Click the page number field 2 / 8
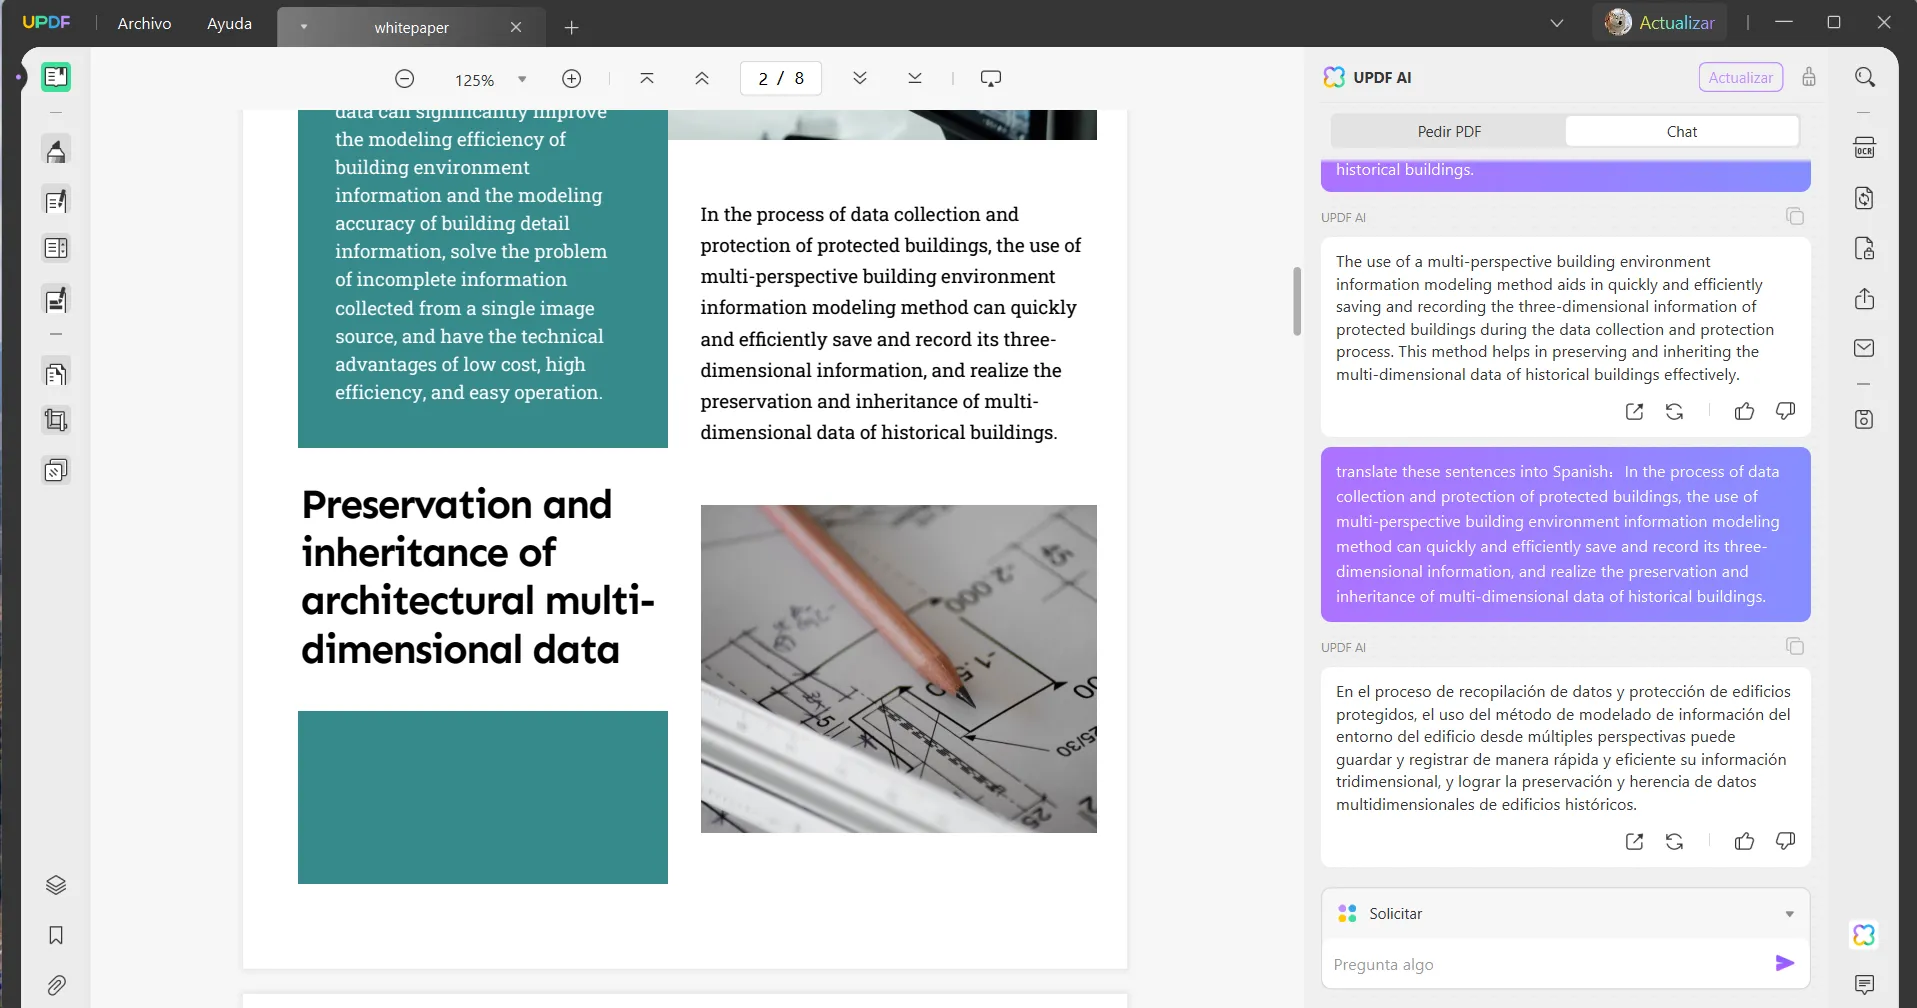Screen dimensions: 1917x1008 pyautogui.click(x=781, y=78)
